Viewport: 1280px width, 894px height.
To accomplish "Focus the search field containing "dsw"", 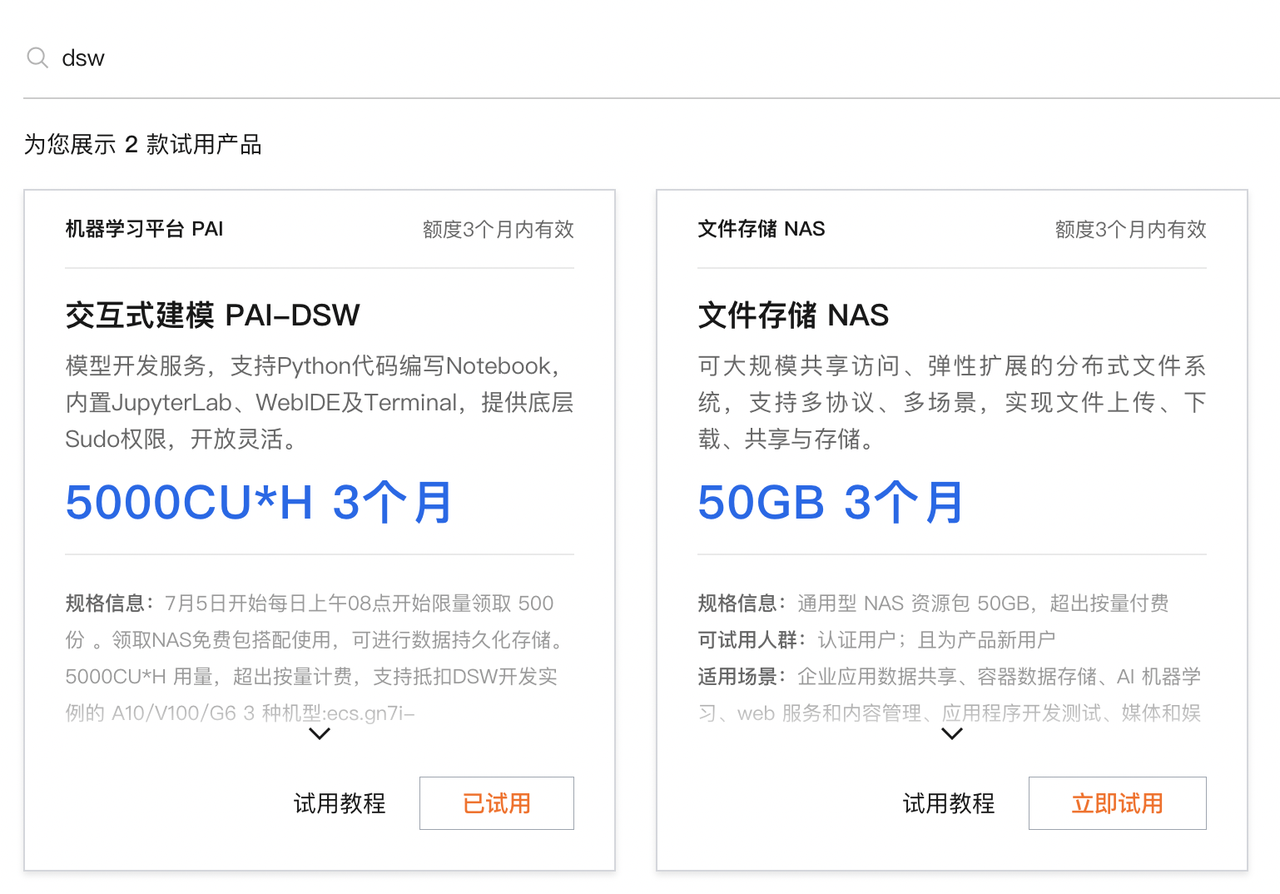I will click(x=600, y=58).
